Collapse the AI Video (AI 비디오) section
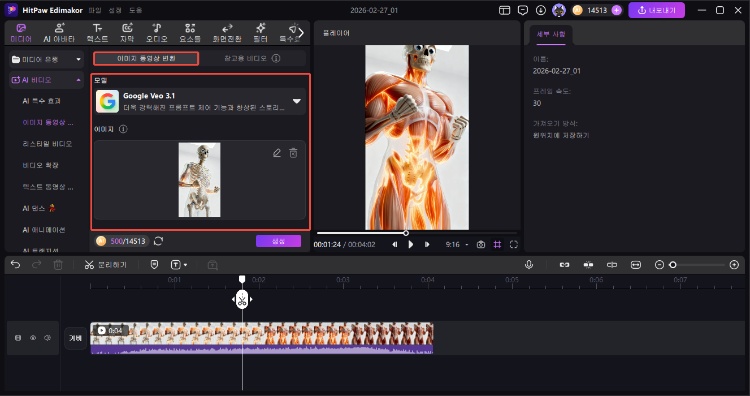The width and height of the screenshot is (750, 396). tap(46, 80)
